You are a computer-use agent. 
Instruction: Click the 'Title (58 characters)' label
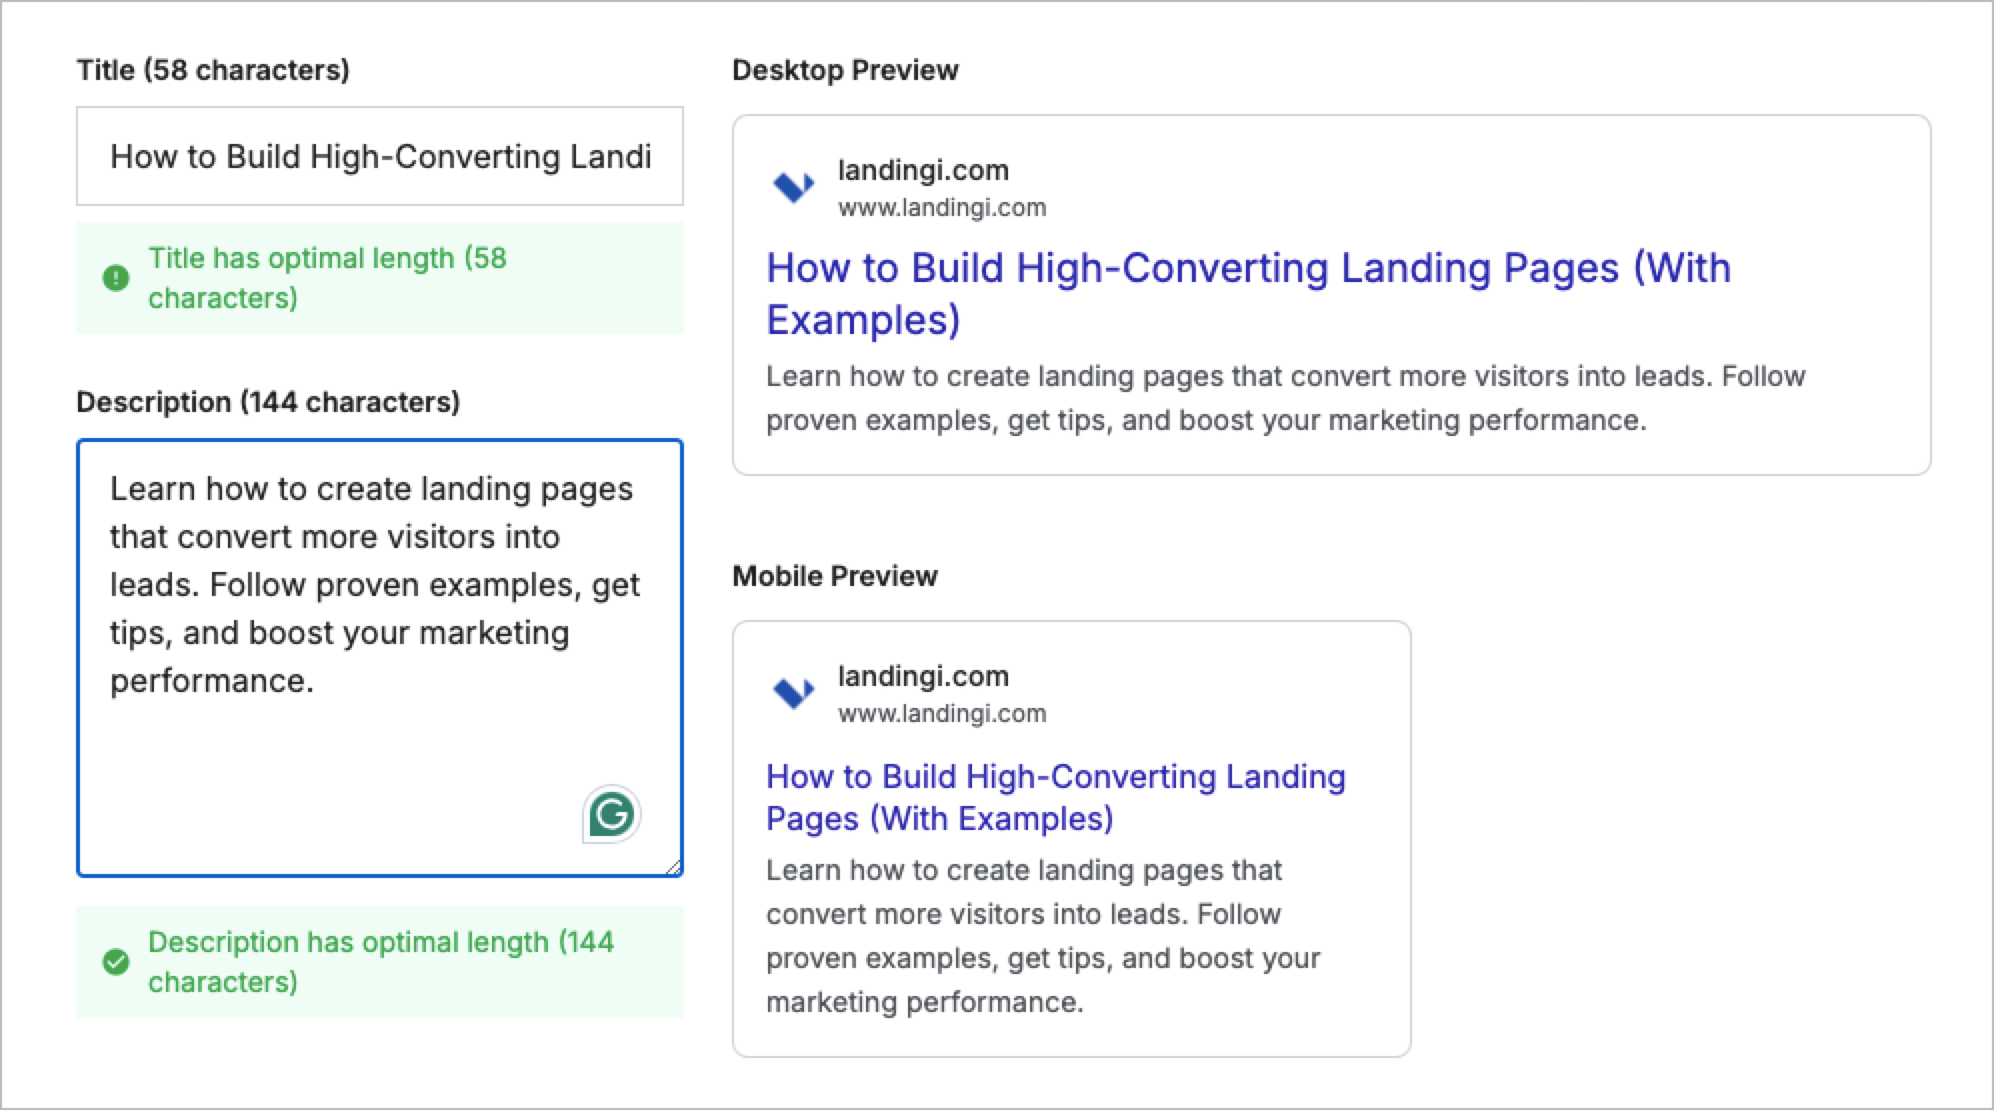[213, 70]
